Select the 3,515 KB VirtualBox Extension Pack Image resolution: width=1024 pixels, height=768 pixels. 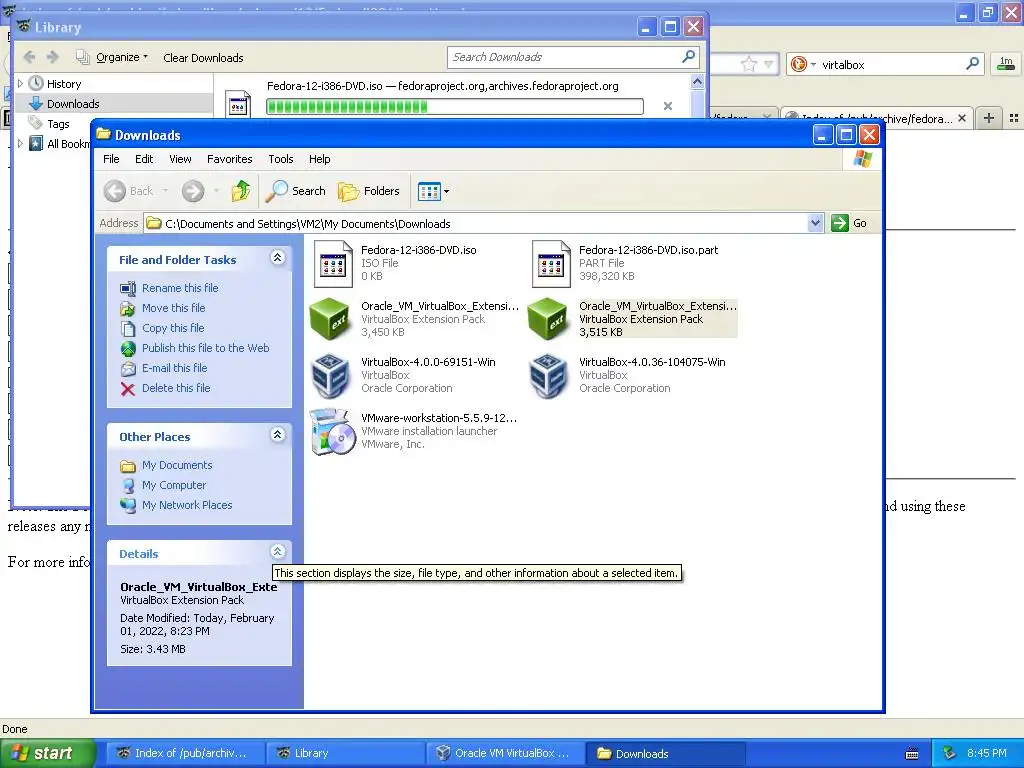pos(548,319)
